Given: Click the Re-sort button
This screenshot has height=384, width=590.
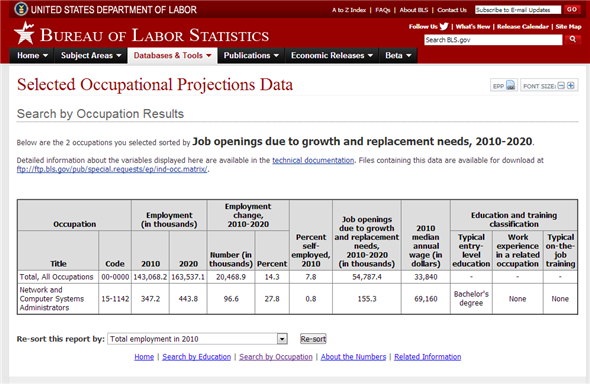Looking at the screenshot, I should 313,339.
